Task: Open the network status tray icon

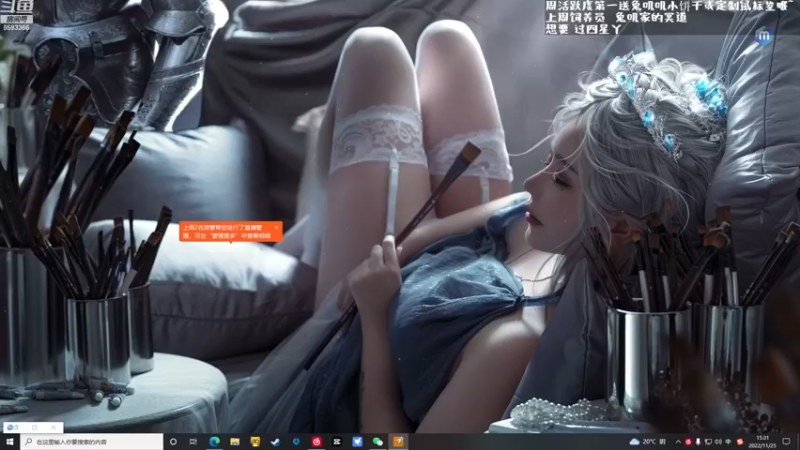Action: 708,442
